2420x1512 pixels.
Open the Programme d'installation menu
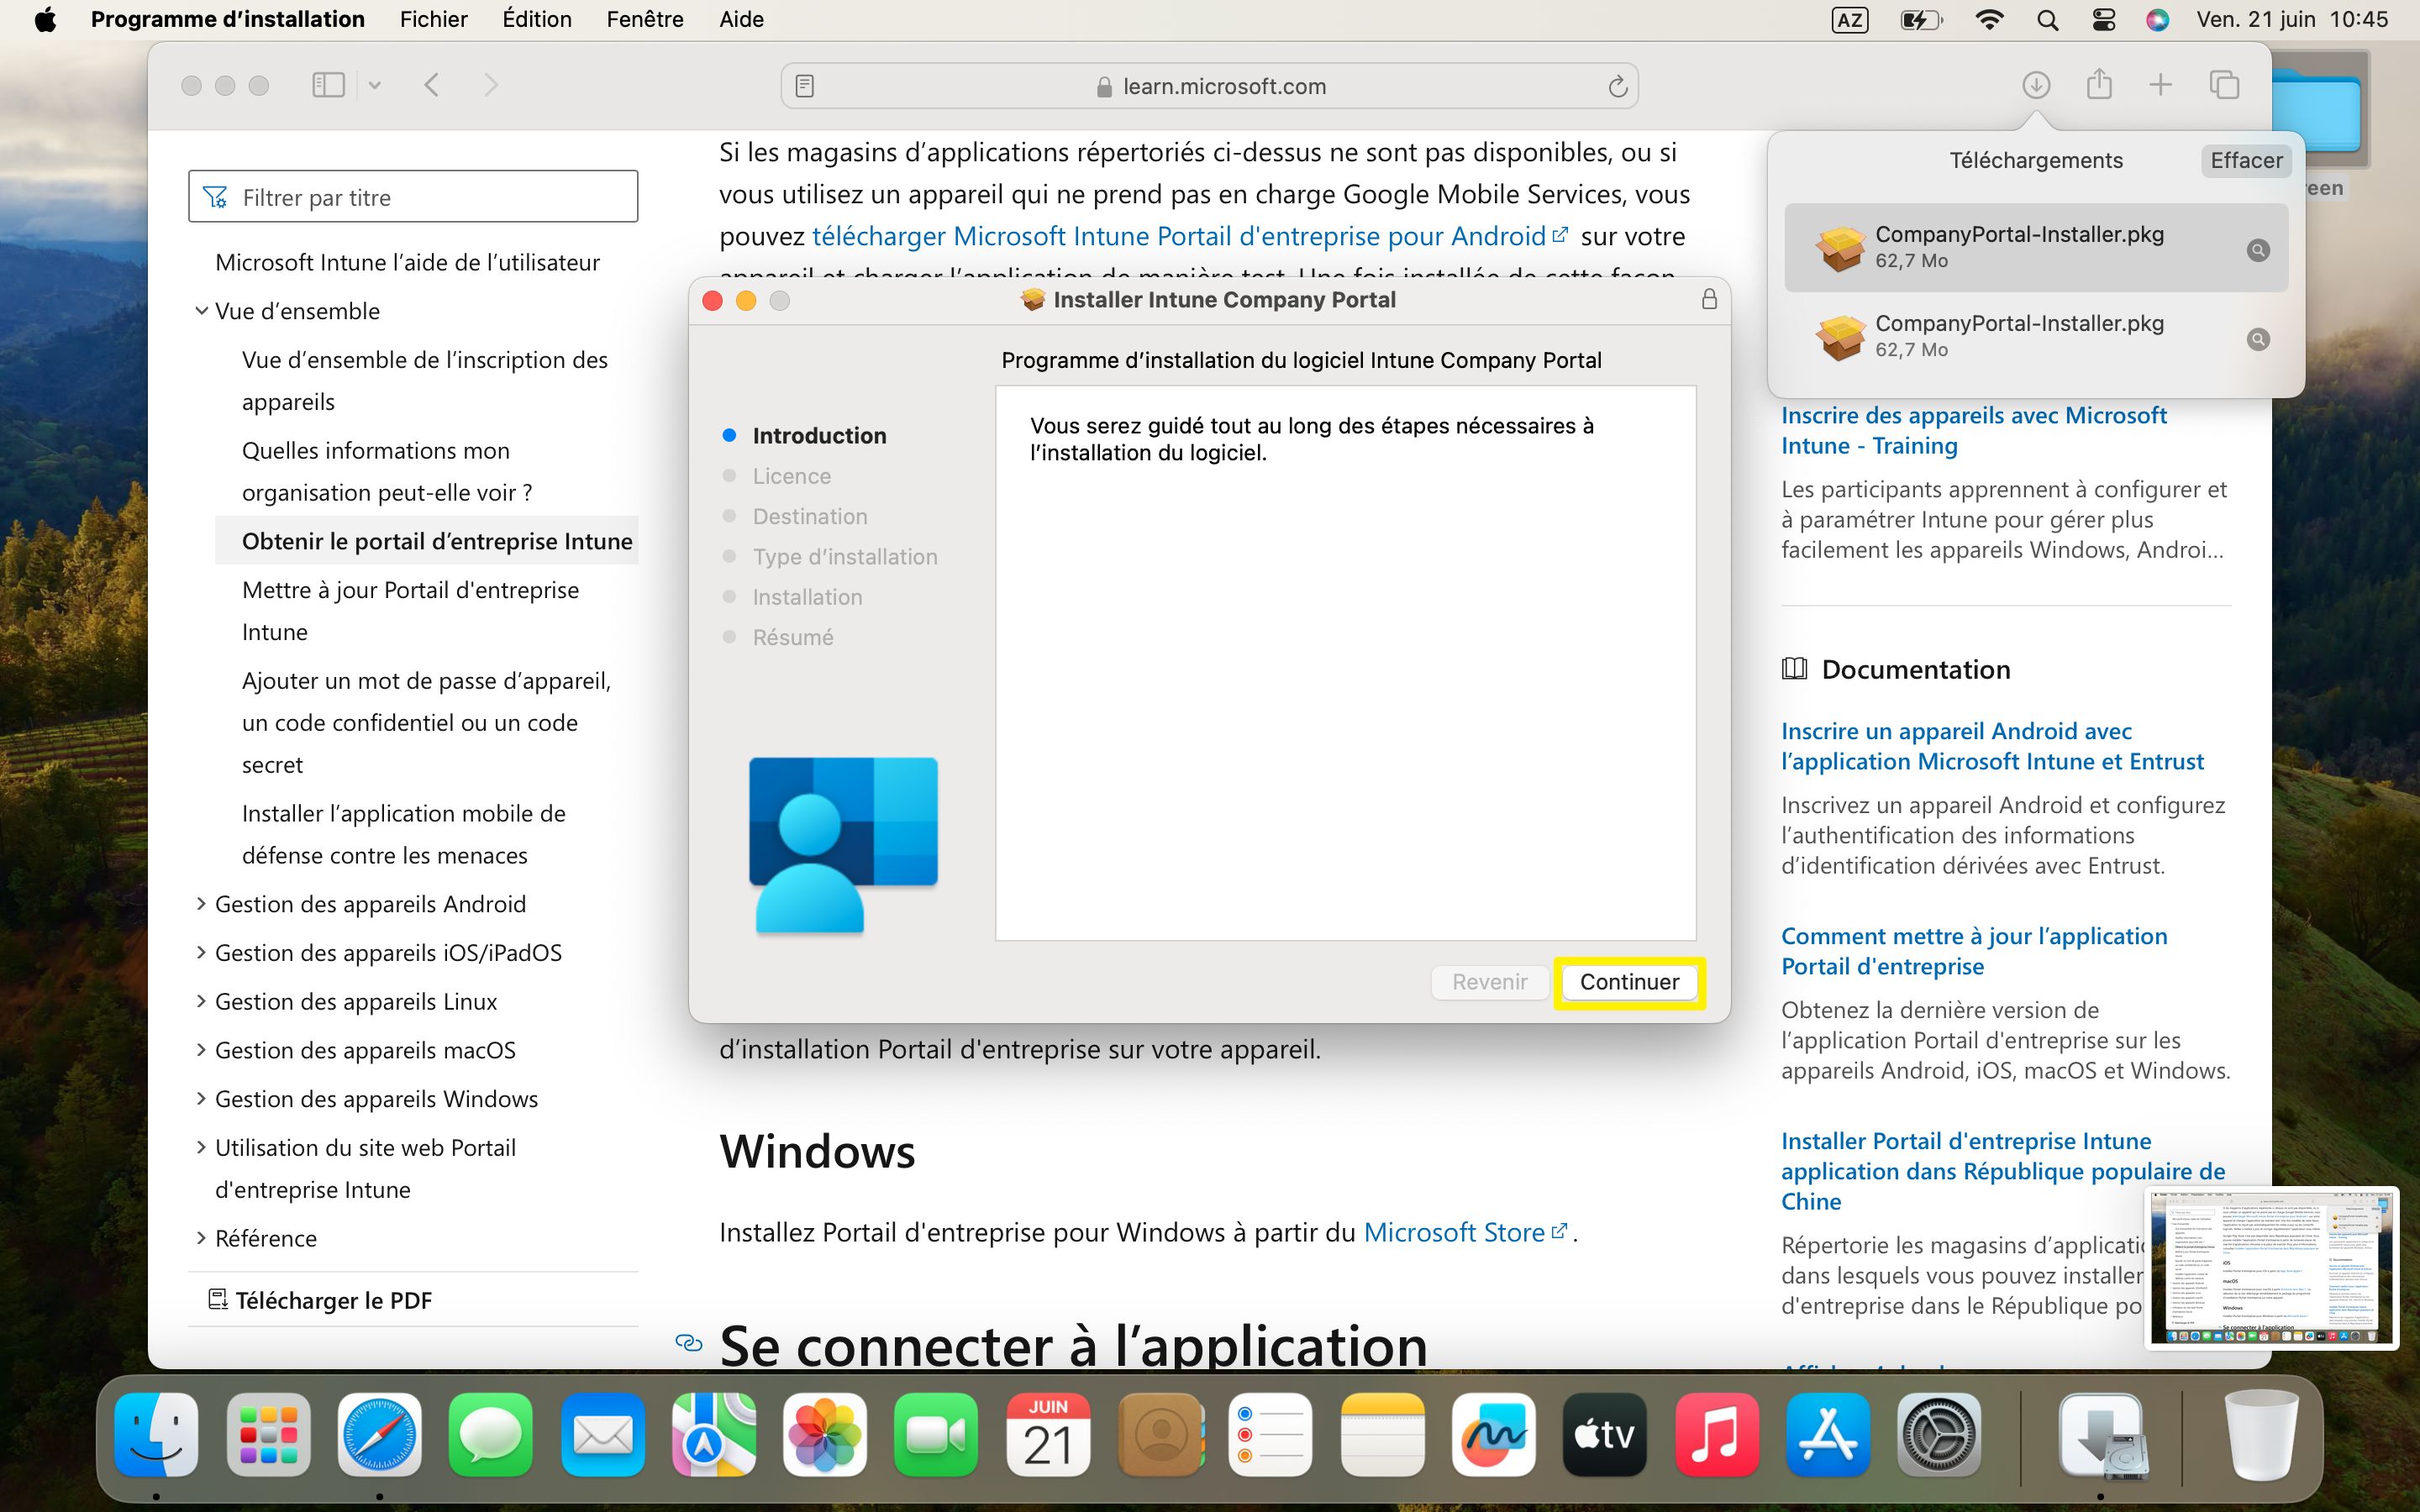click(x=228, y=19)
